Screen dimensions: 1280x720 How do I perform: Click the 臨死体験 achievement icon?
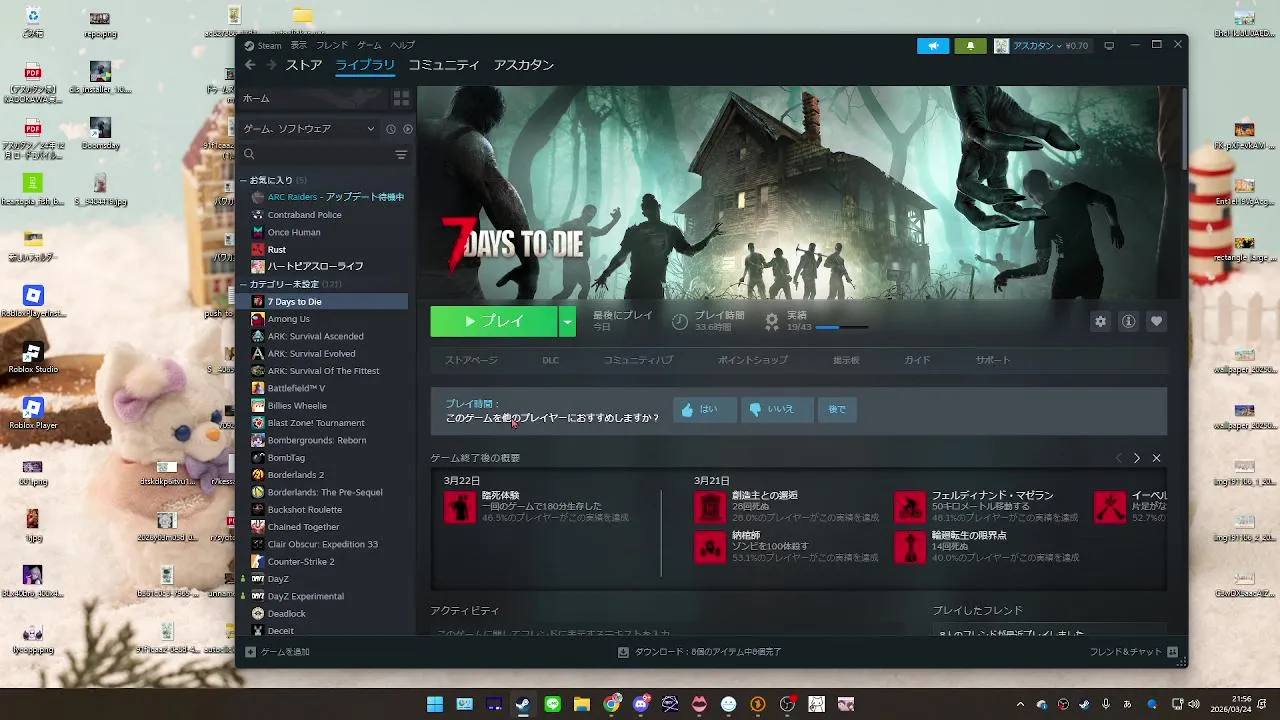tap(460, 507)
